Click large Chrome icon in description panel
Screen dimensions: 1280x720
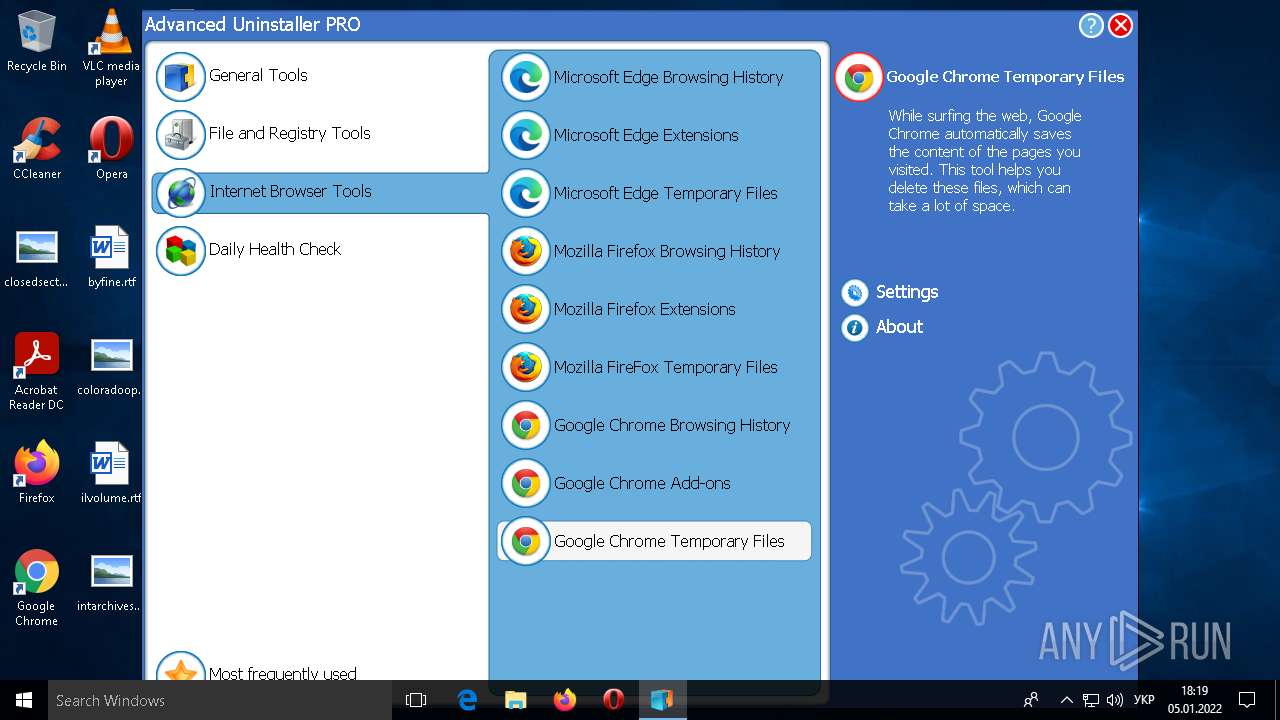coord(859,77)
